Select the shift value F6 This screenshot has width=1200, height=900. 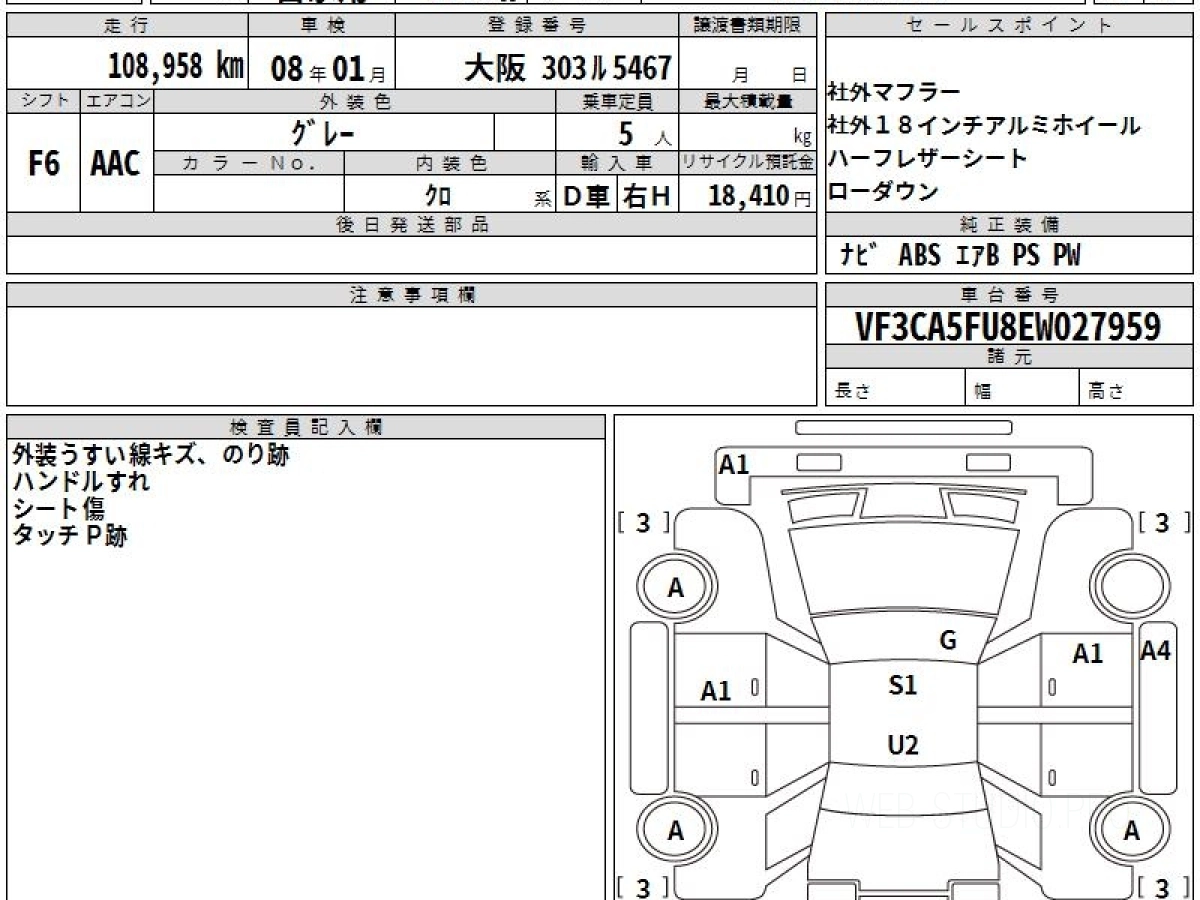click(x=43, y=164)
